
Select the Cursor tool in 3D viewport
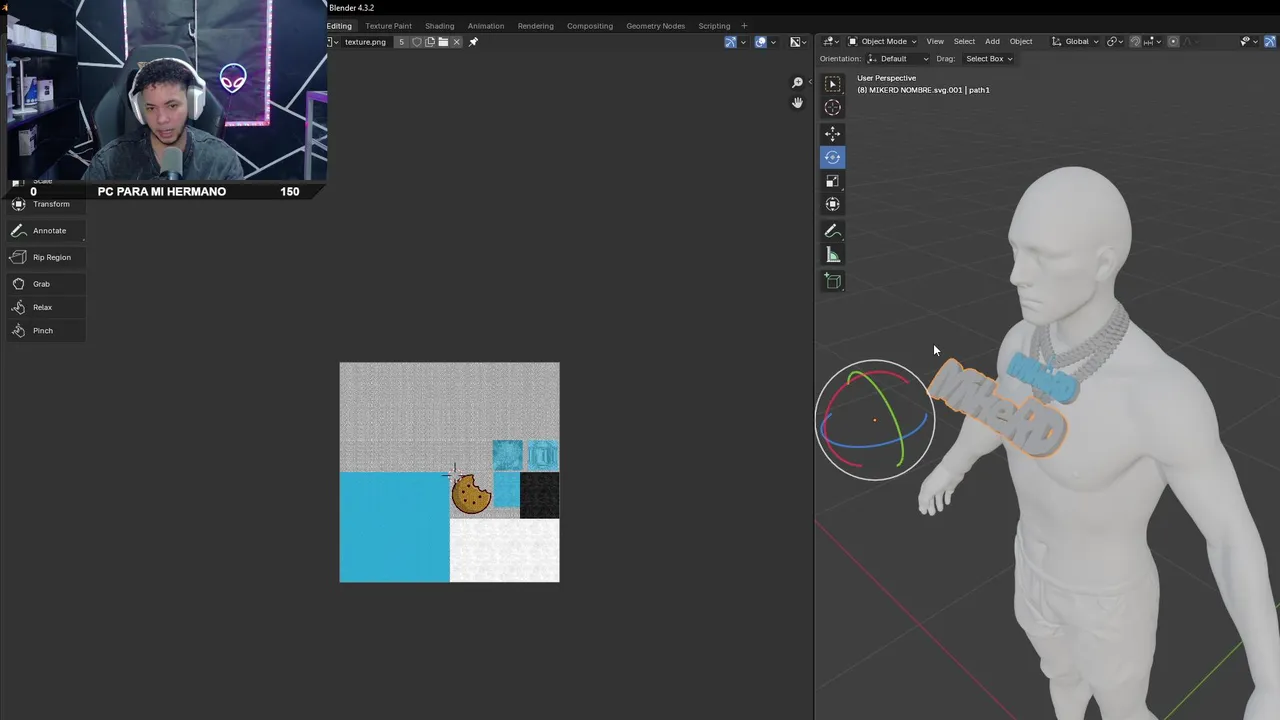point(832,107)
